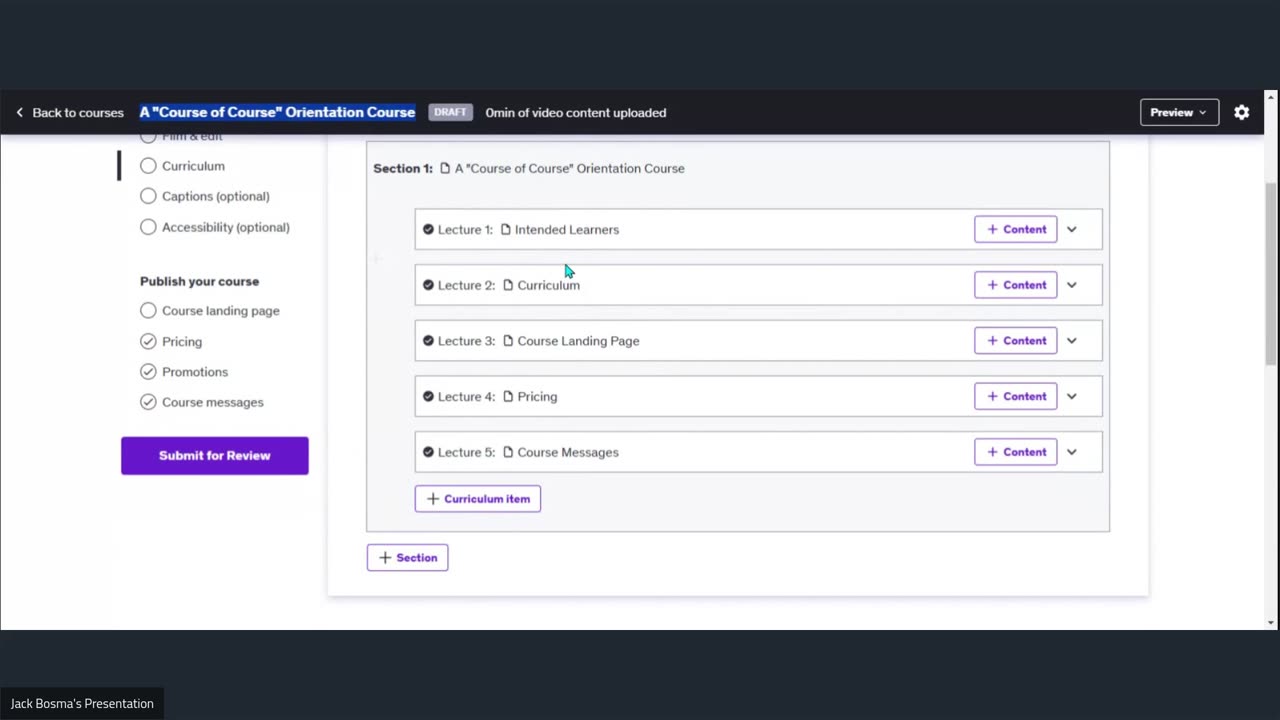
Task: Open Captions (optional) sidebar item
Action: coord(216,196)
